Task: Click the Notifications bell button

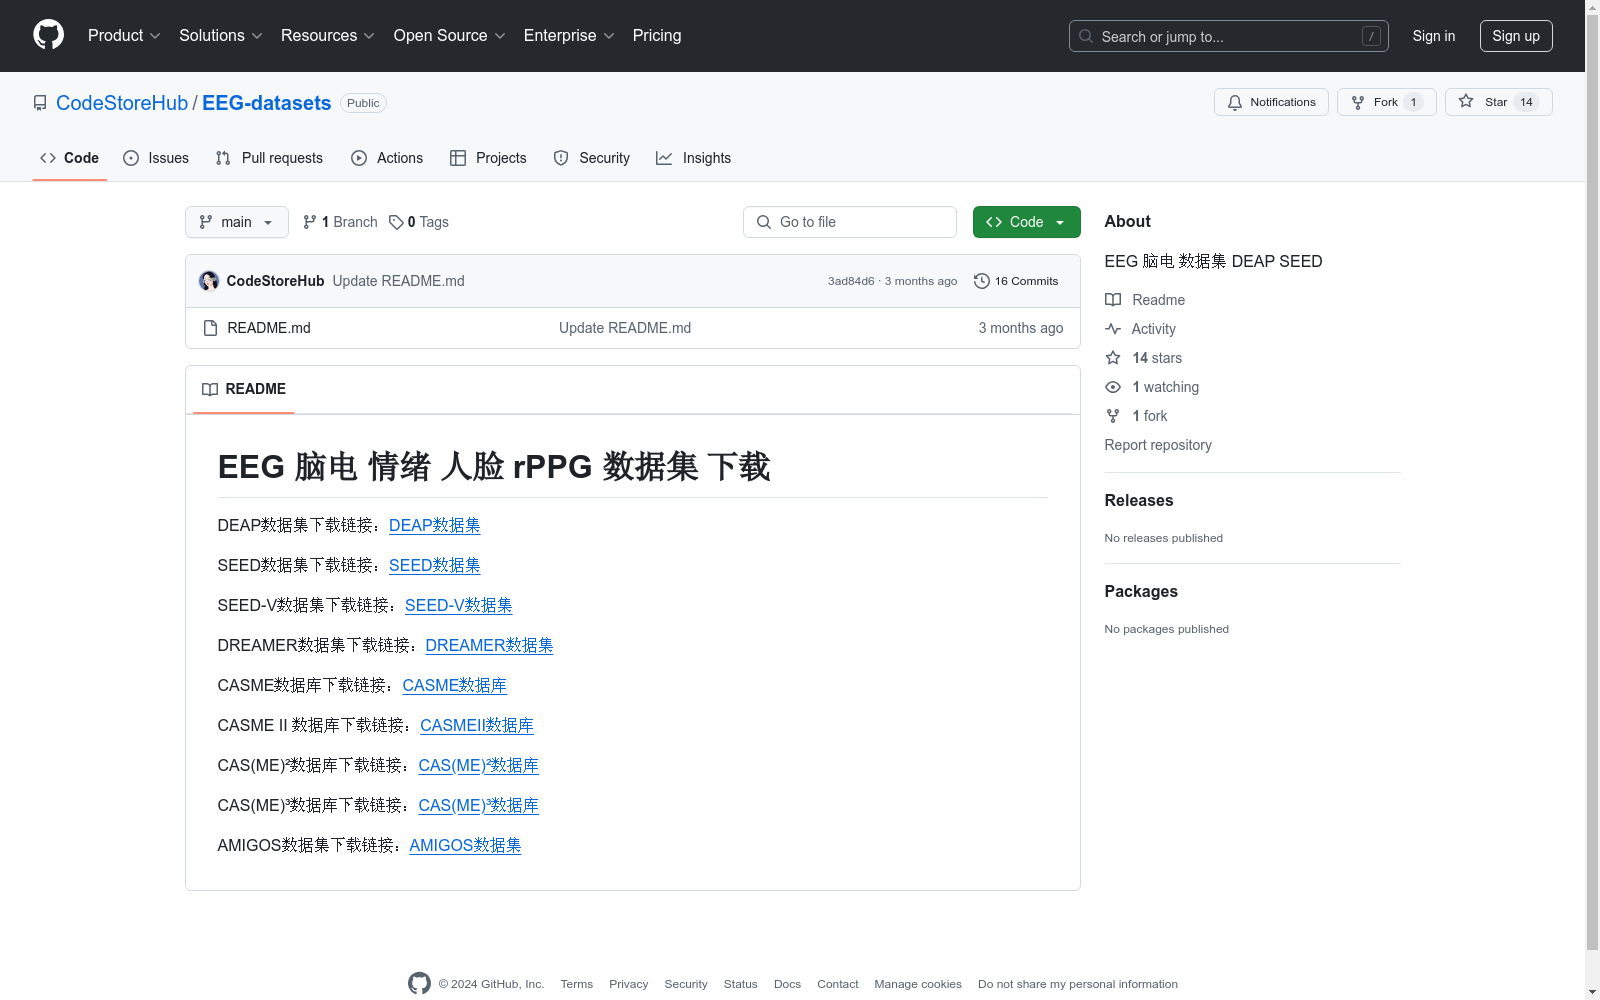Action: point(1271,102)
